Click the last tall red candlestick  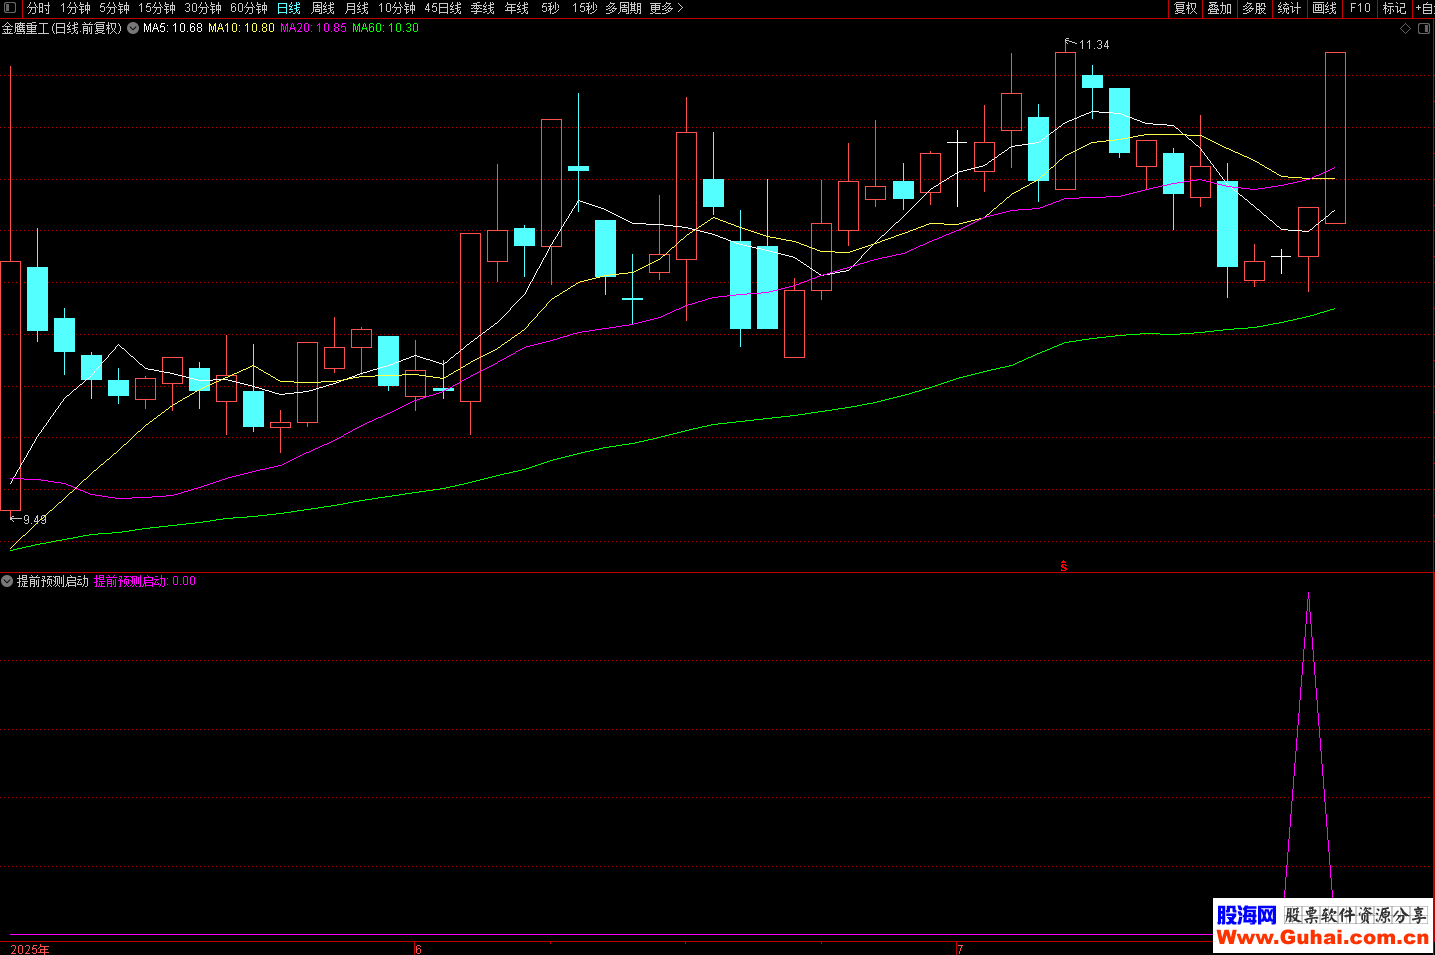pyautogui.click(x=1335, y=138)
